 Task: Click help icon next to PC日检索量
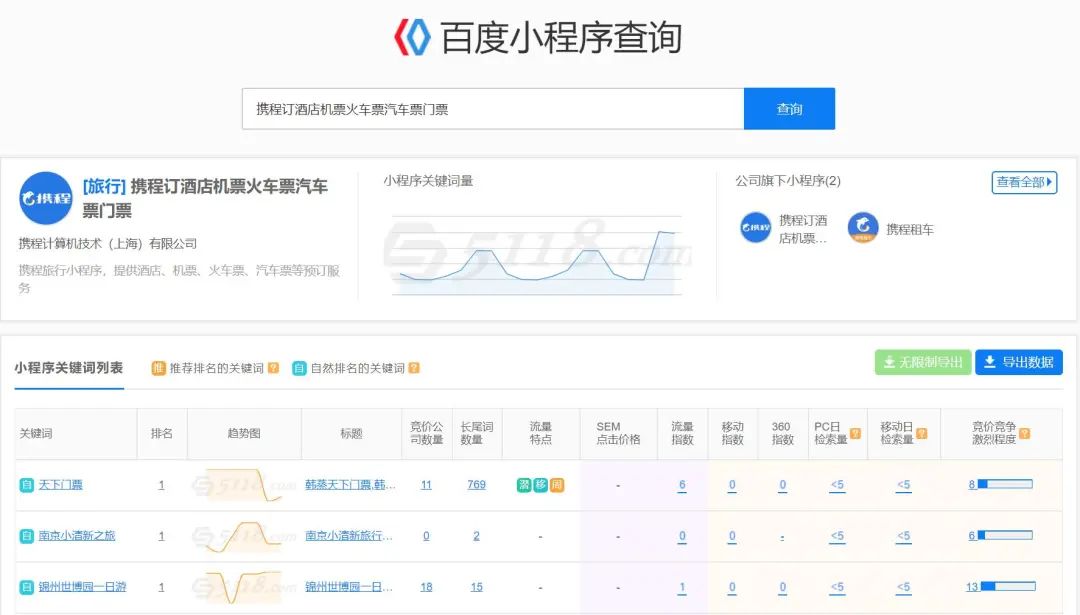click(x=855, y=433)
